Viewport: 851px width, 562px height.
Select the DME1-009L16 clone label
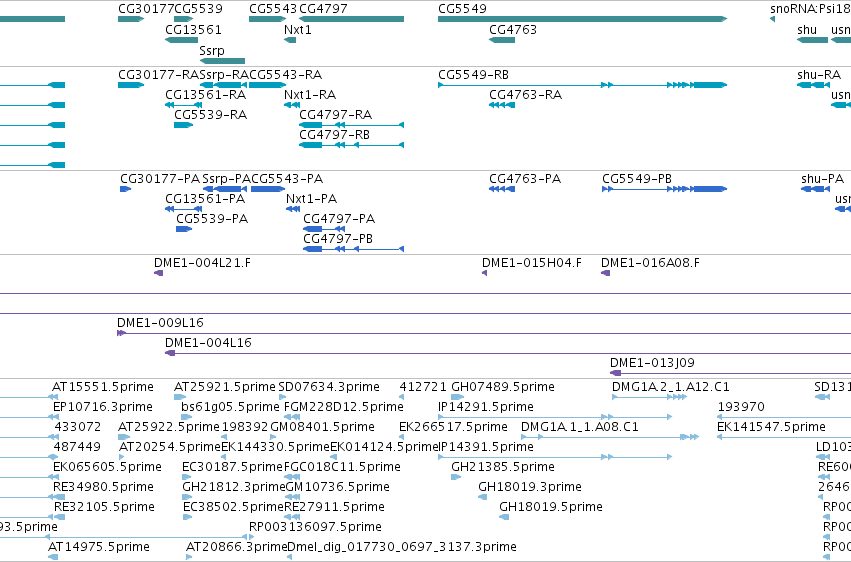pyautogui.click(x=161, y=322)
